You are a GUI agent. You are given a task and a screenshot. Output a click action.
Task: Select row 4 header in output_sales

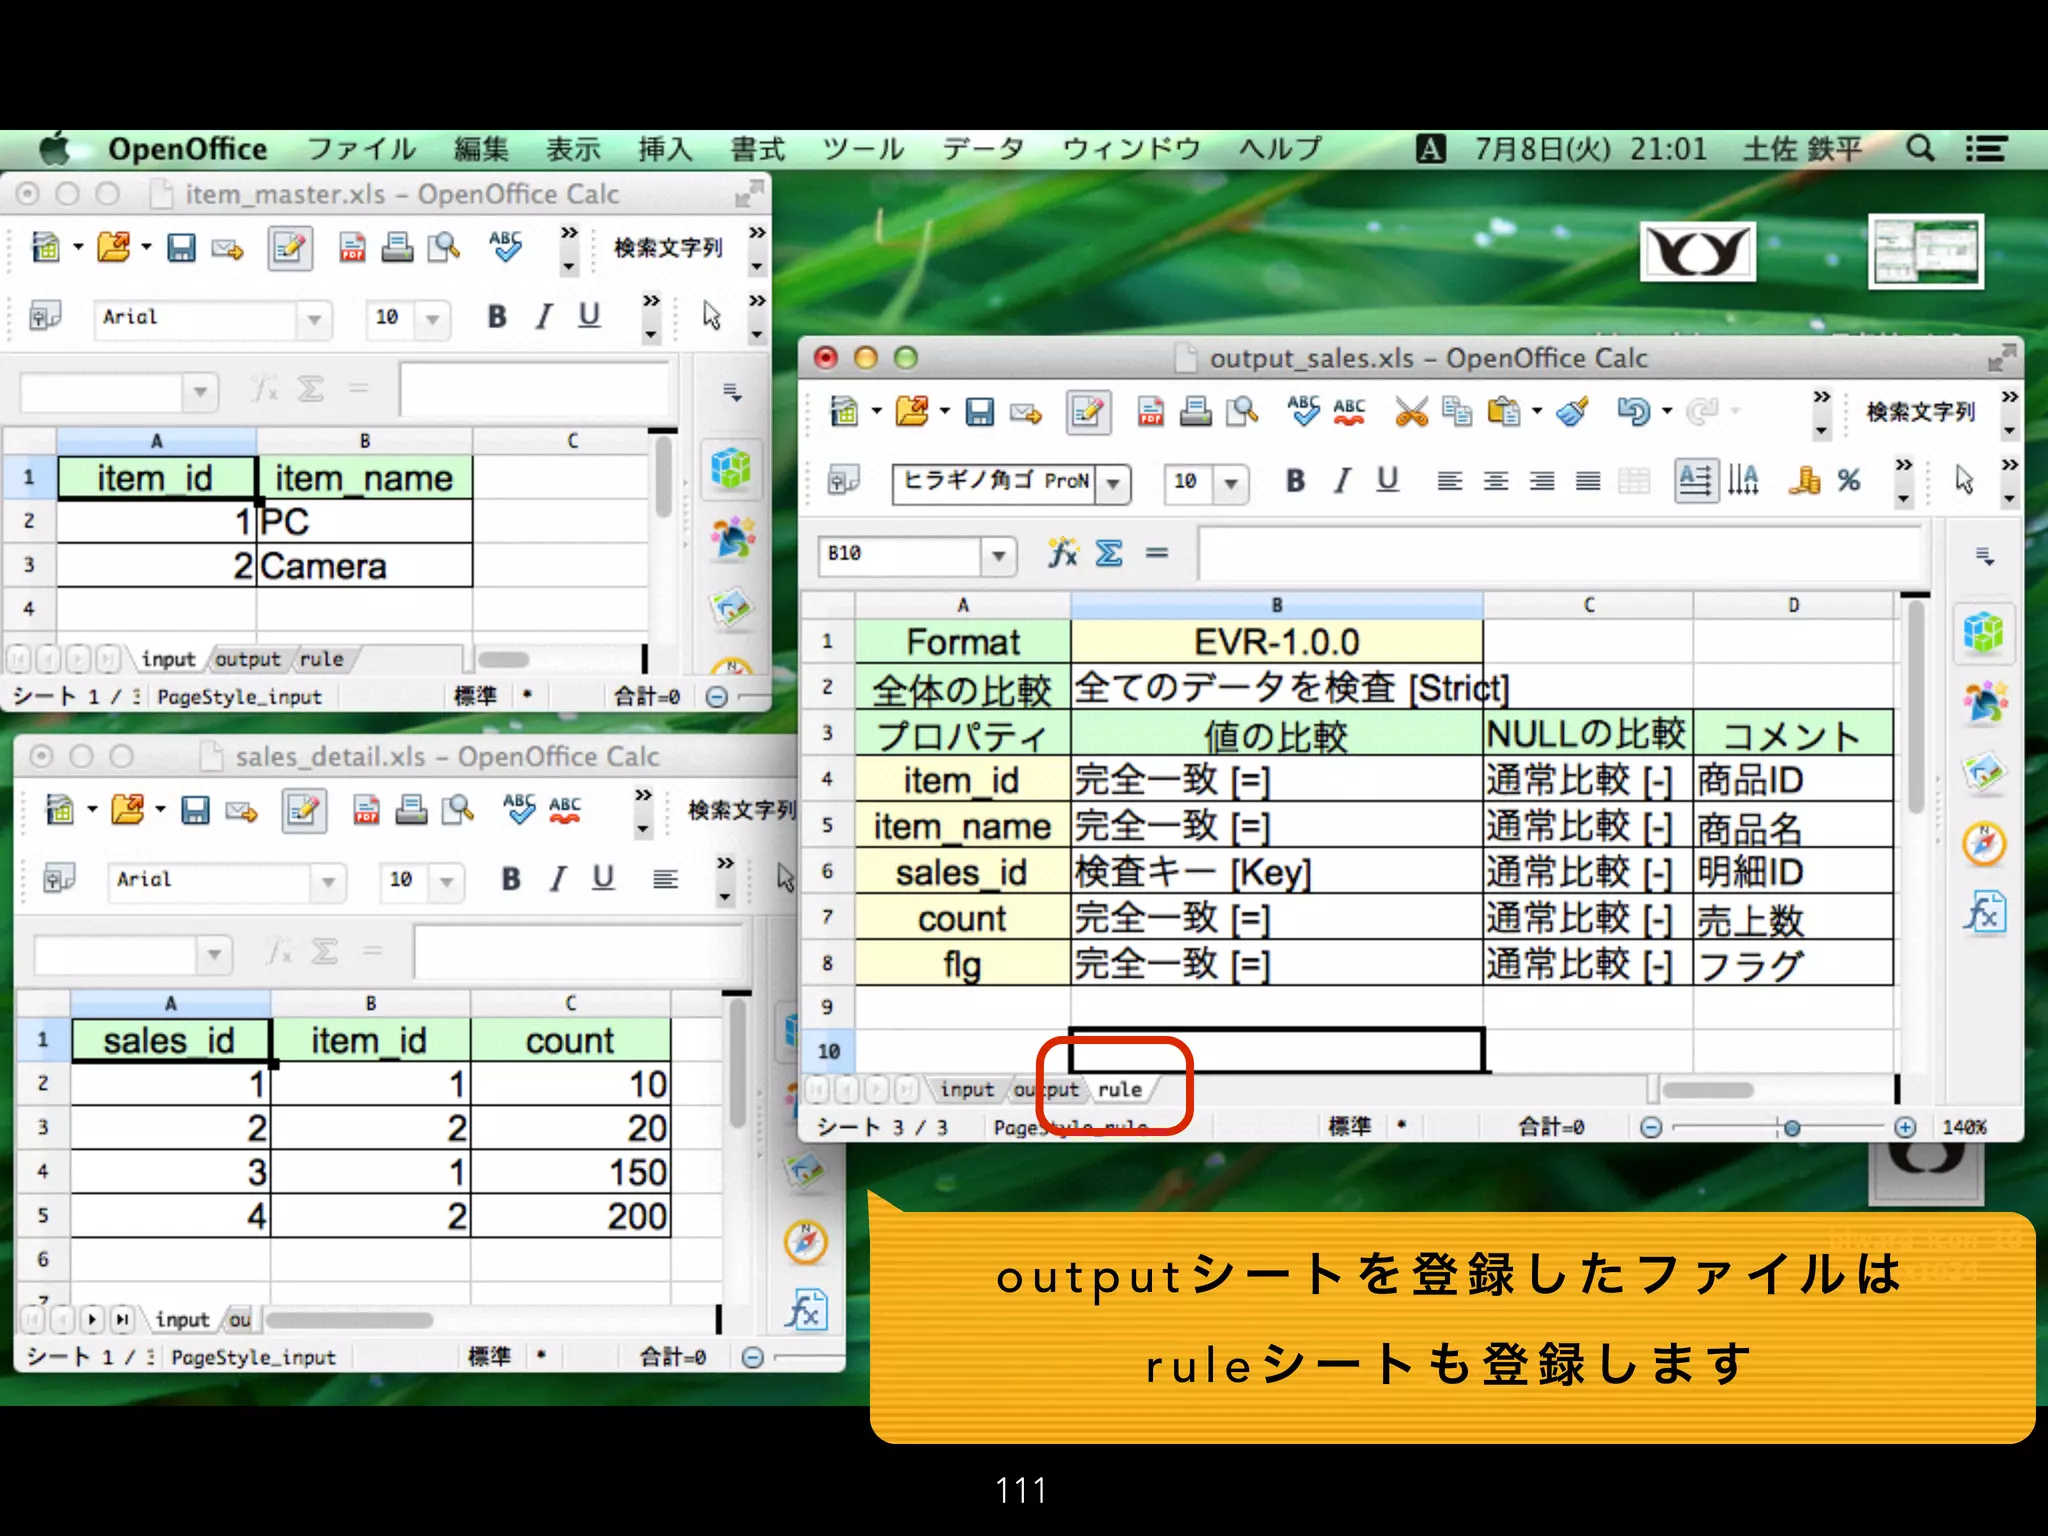[x=827, y=778]
